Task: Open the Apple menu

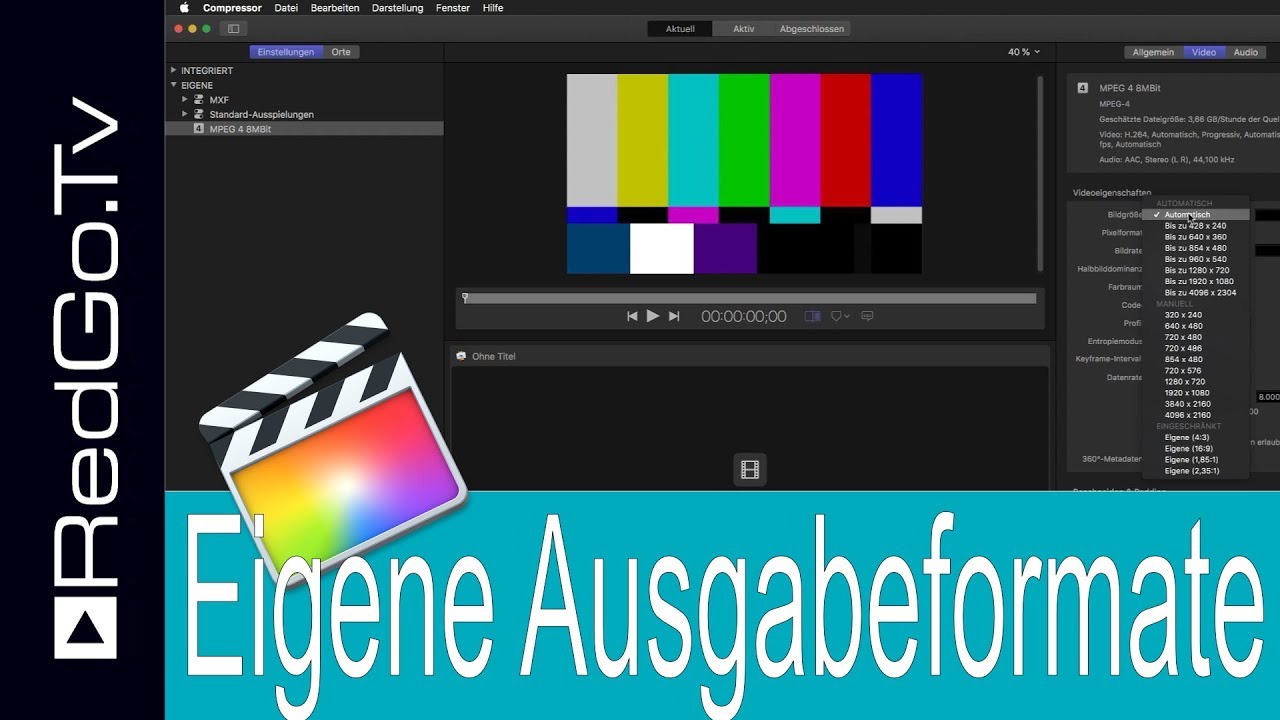Action: tap(184, 7)
